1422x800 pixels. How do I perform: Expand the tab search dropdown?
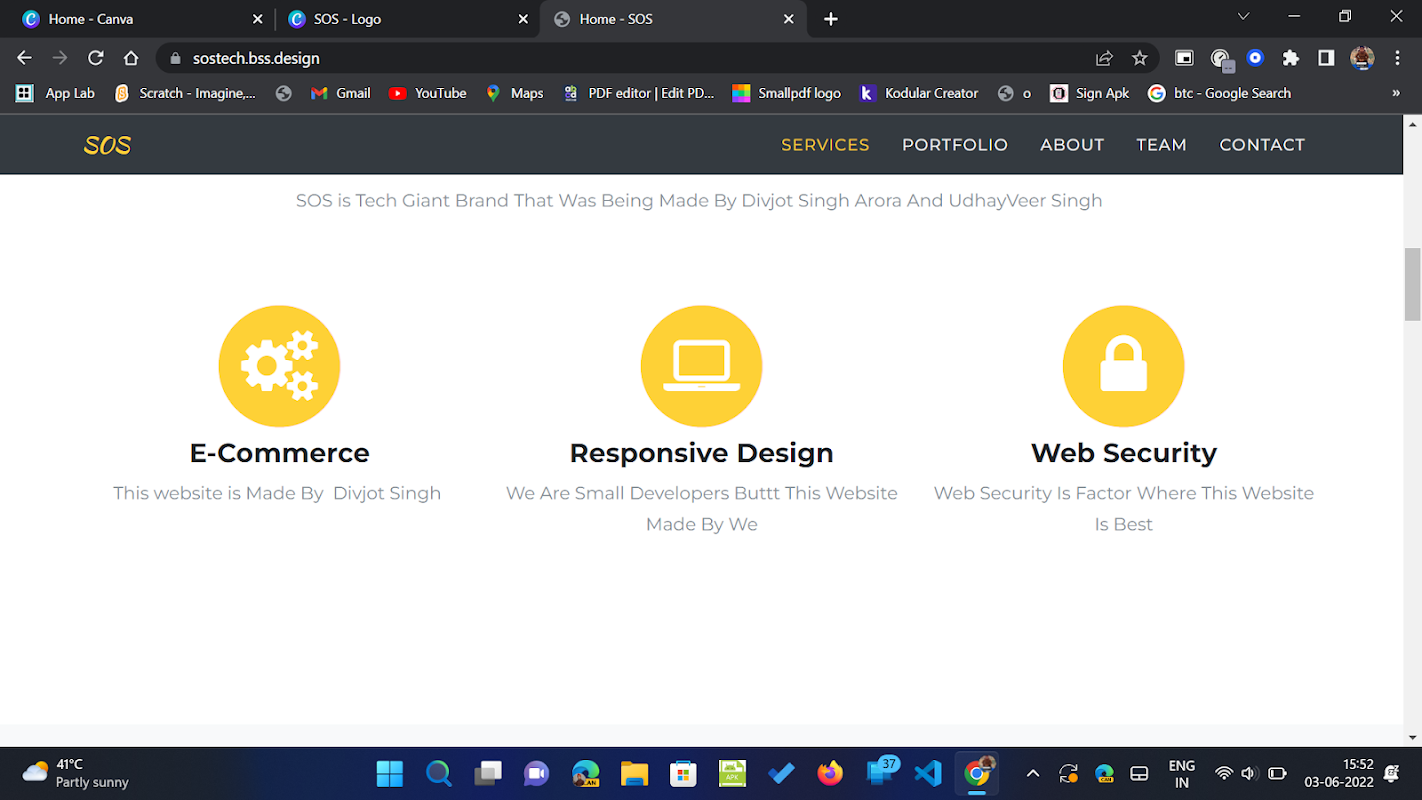(x=1244, y=17)
